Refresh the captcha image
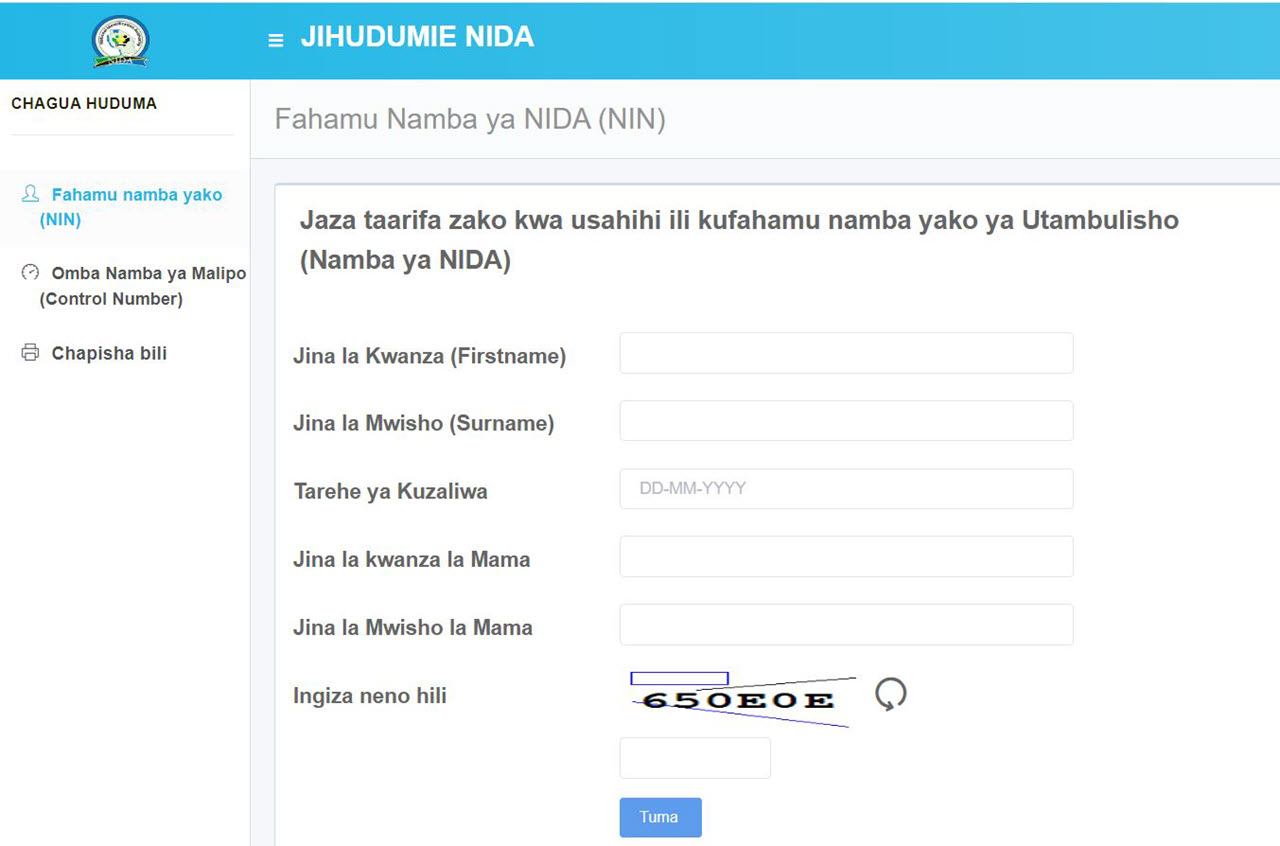Screen dimensions: 1280x846 [x=890, y=693]
